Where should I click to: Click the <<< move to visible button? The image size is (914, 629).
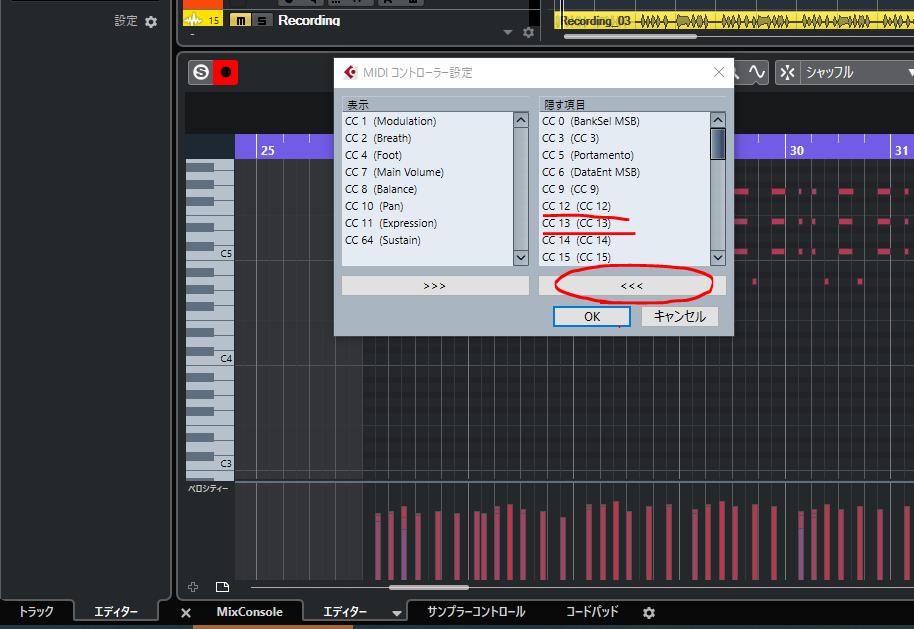click(632, 286)
